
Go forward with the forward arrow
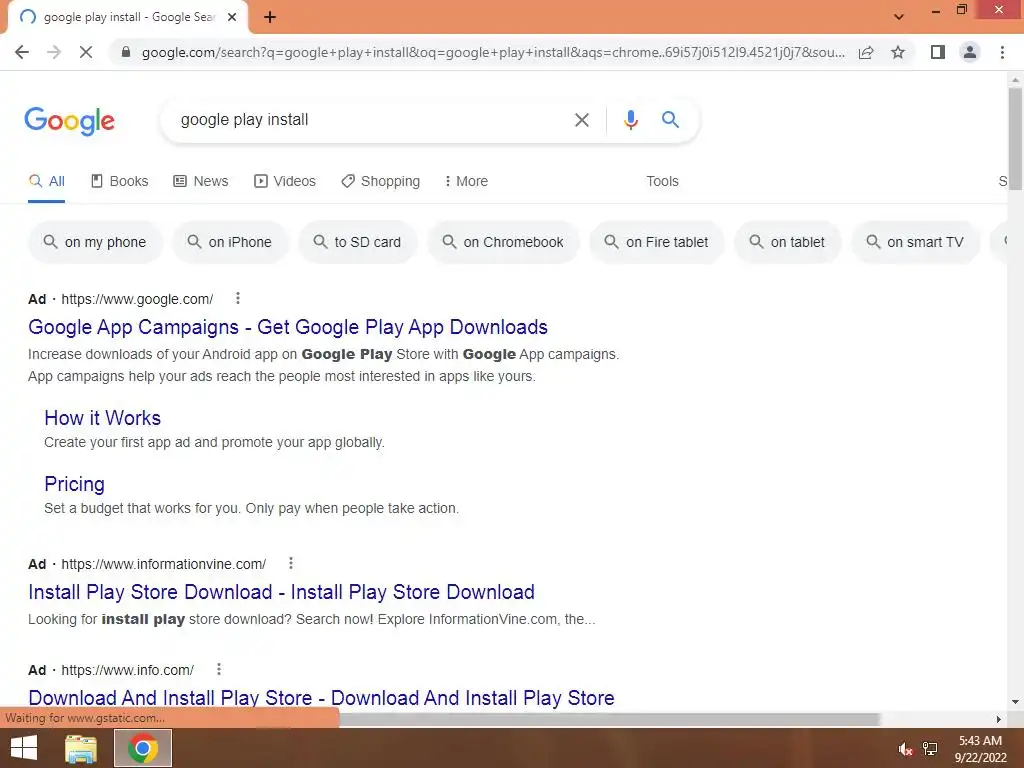pos(54,52)
